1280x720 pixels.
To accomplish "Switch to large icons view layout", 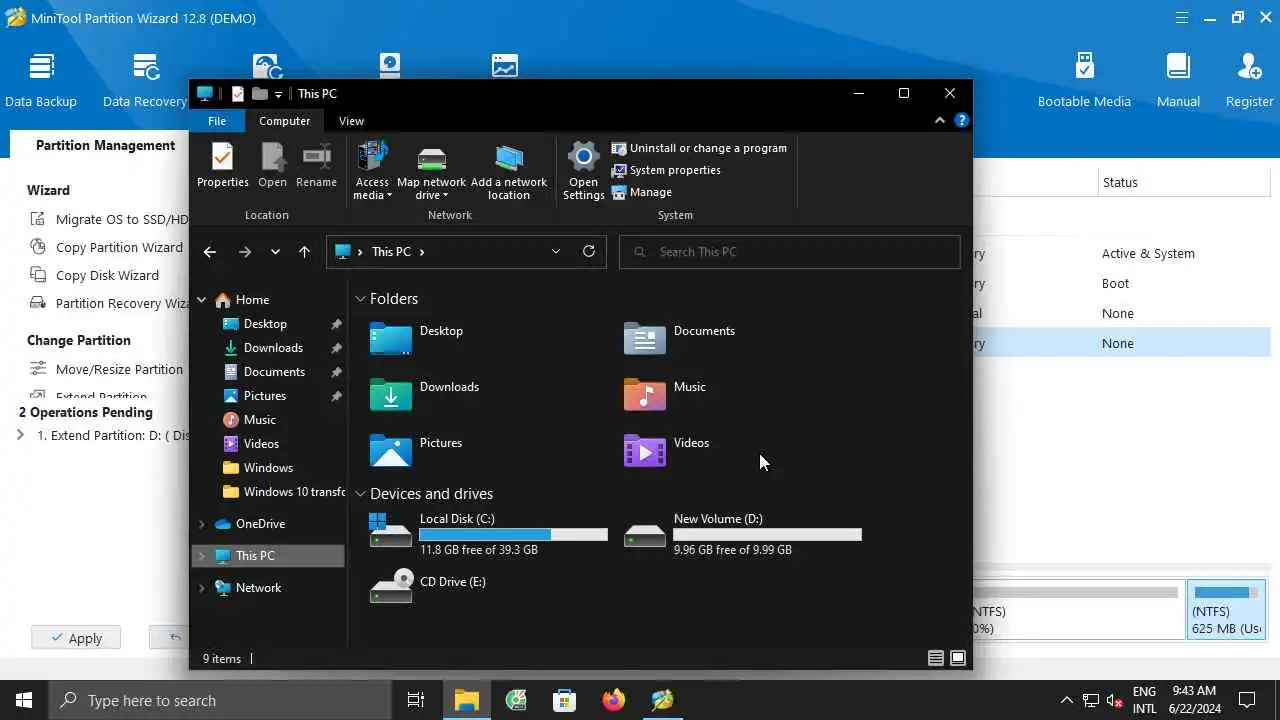I will tap(958, 658).
